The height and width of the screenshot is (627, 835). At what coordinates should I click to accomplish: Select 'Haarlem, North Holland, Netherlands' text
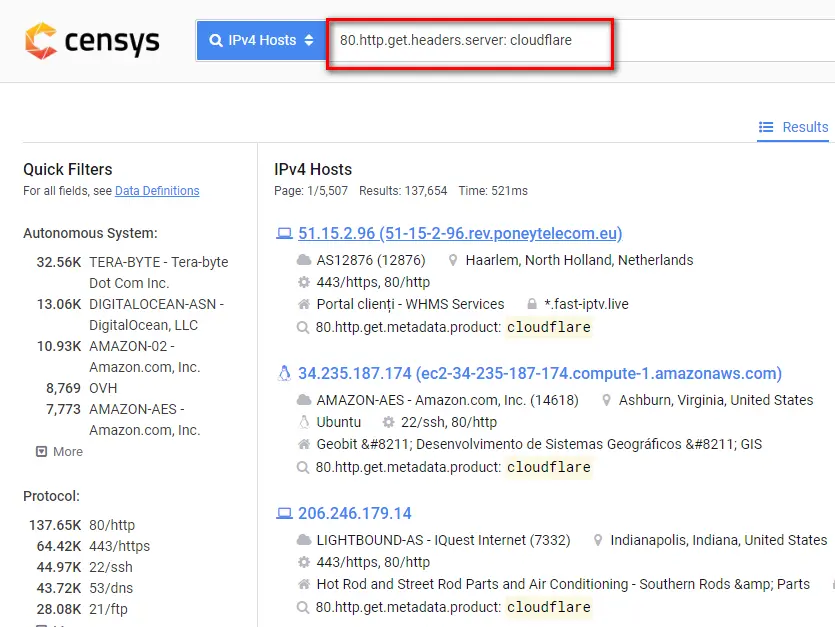(579, 260)
